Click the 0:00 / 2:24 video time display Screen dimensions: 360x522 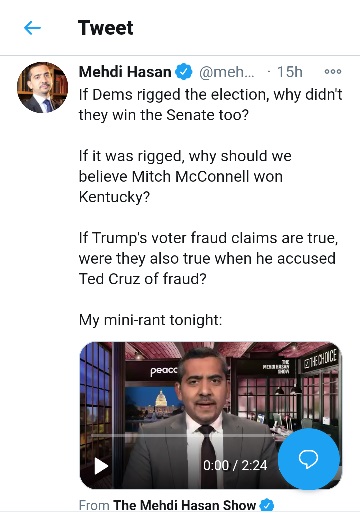click(235, 465)
